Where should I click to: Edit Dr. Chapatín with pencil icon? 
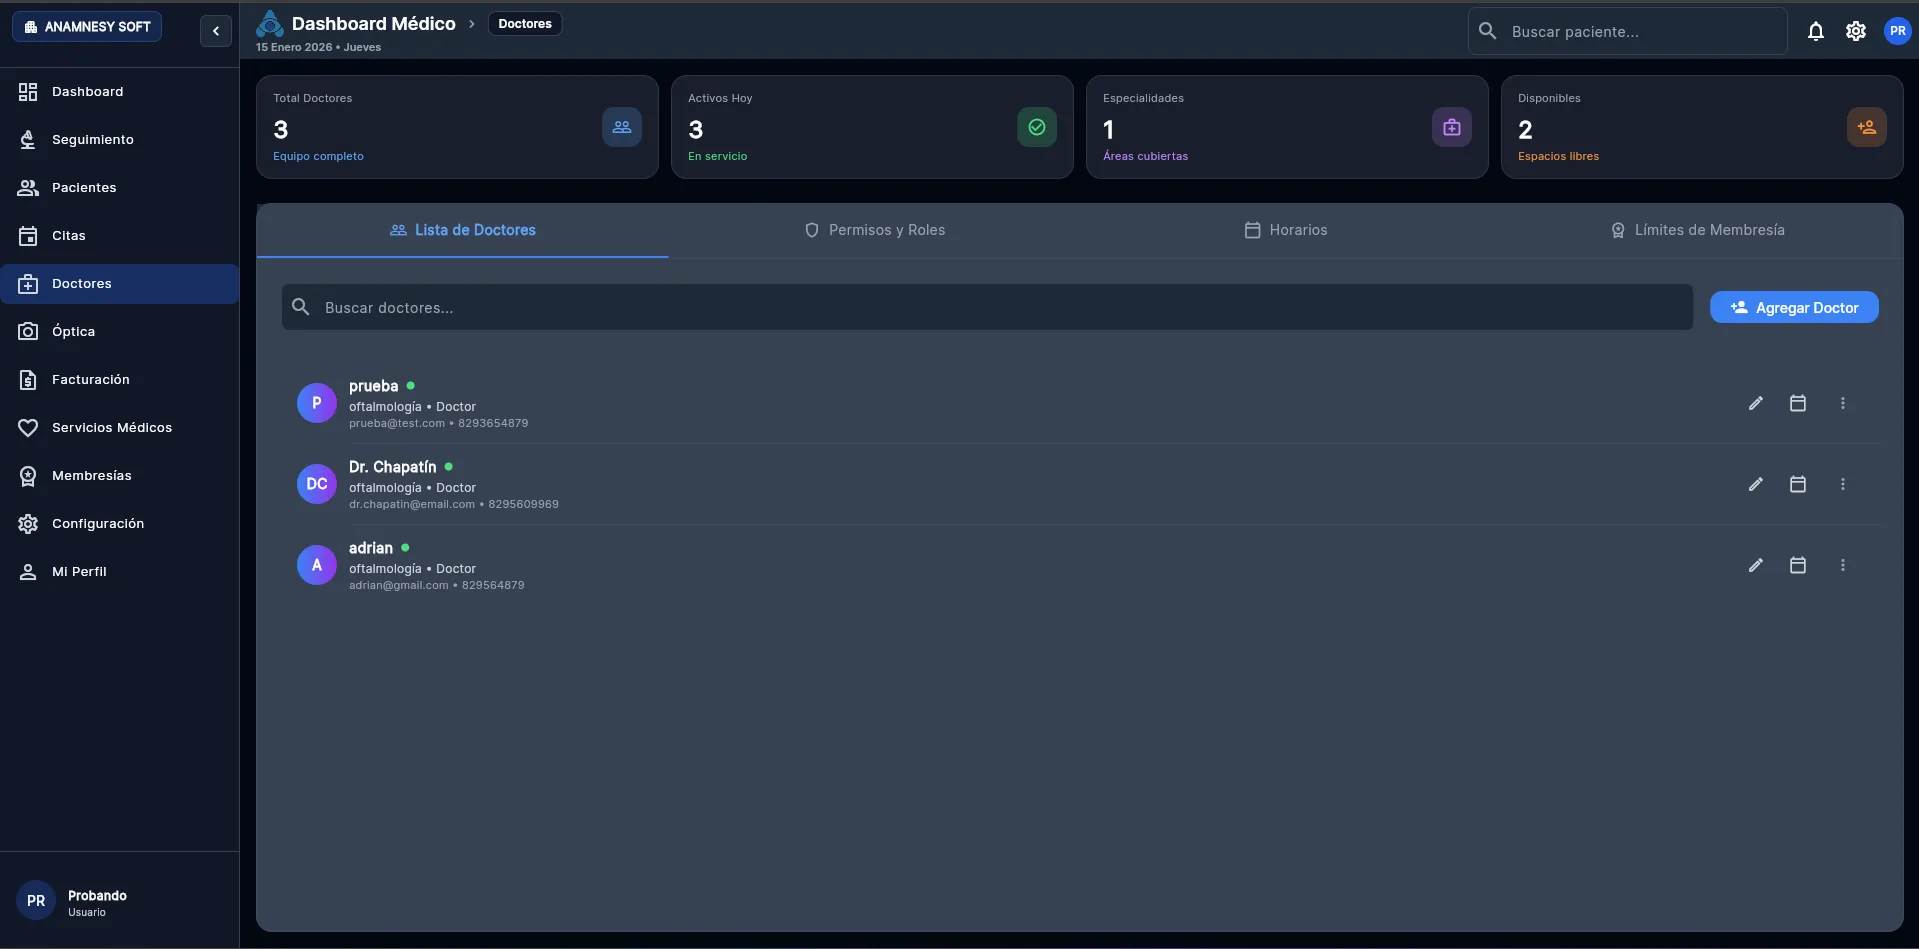[x=1755, y=484]
